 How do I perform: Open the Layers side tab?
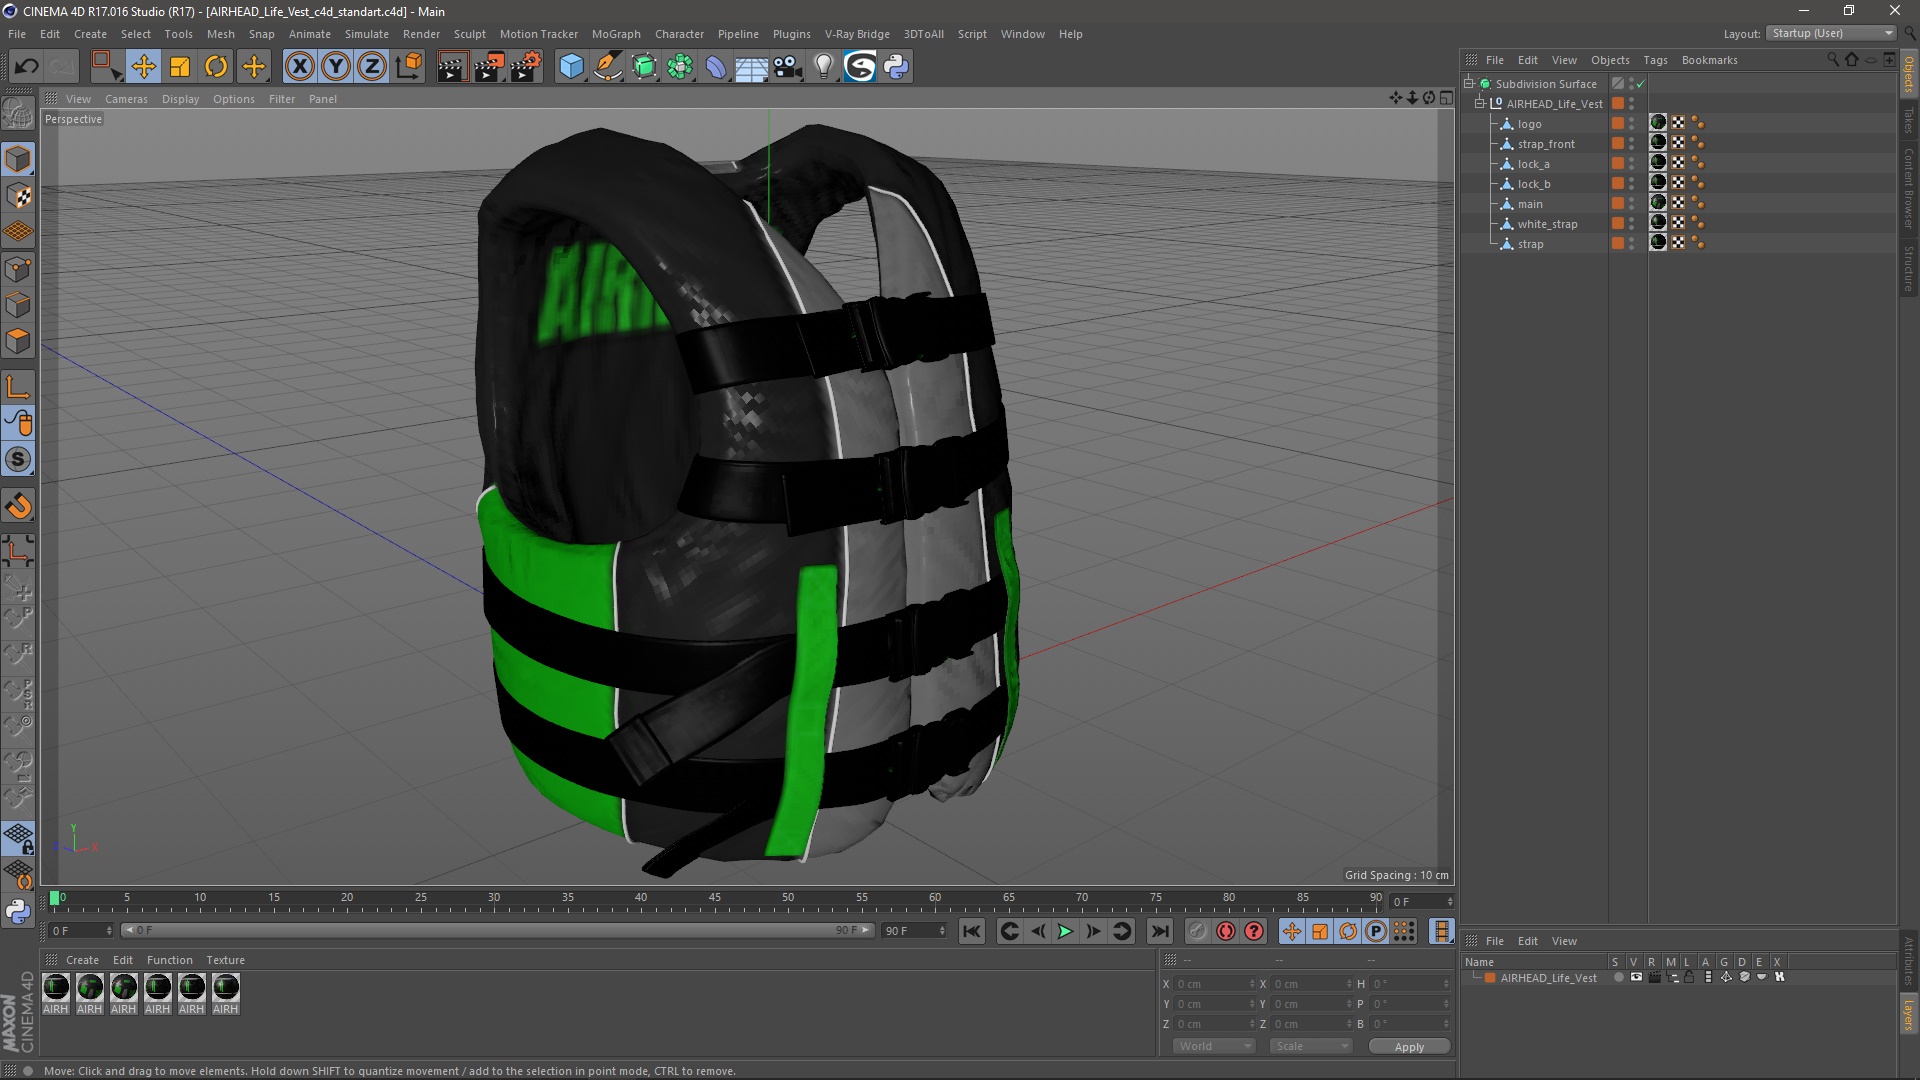pos(1909,1015)
